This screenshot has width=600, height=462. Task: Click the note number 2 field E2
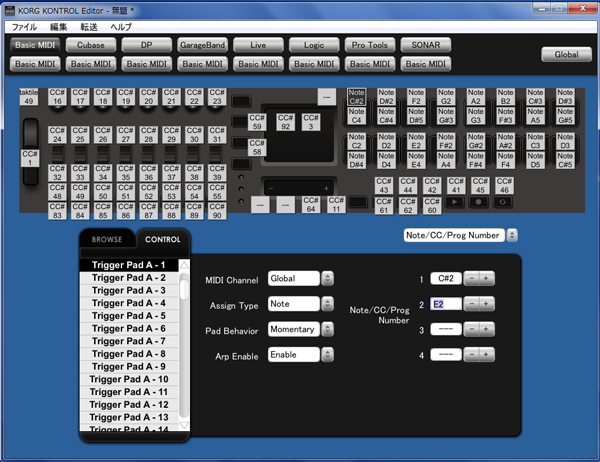tap(446, 304)
